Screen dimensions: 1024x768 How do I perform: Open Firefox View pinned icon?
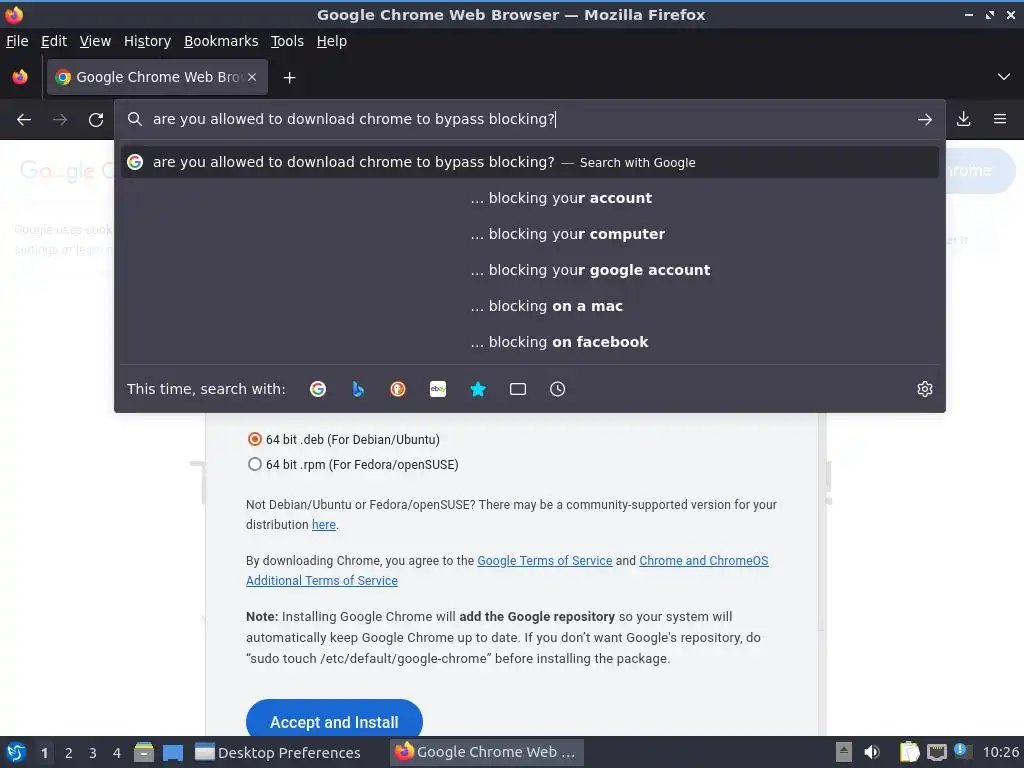pos(20,77)
